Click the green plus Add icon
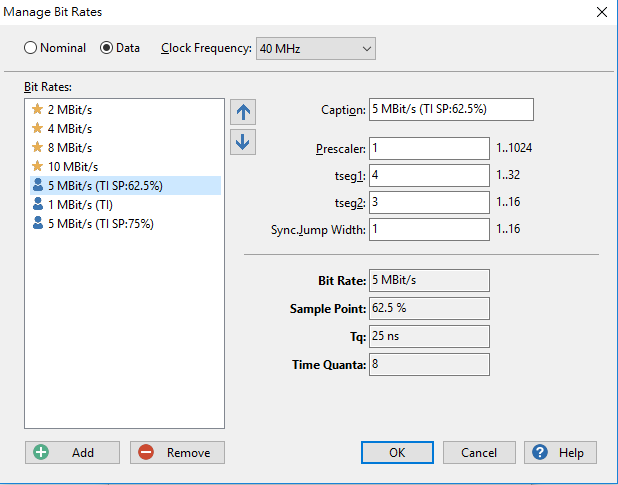The image size is (618, 485). pyautogui.click(x=42, y=452)
